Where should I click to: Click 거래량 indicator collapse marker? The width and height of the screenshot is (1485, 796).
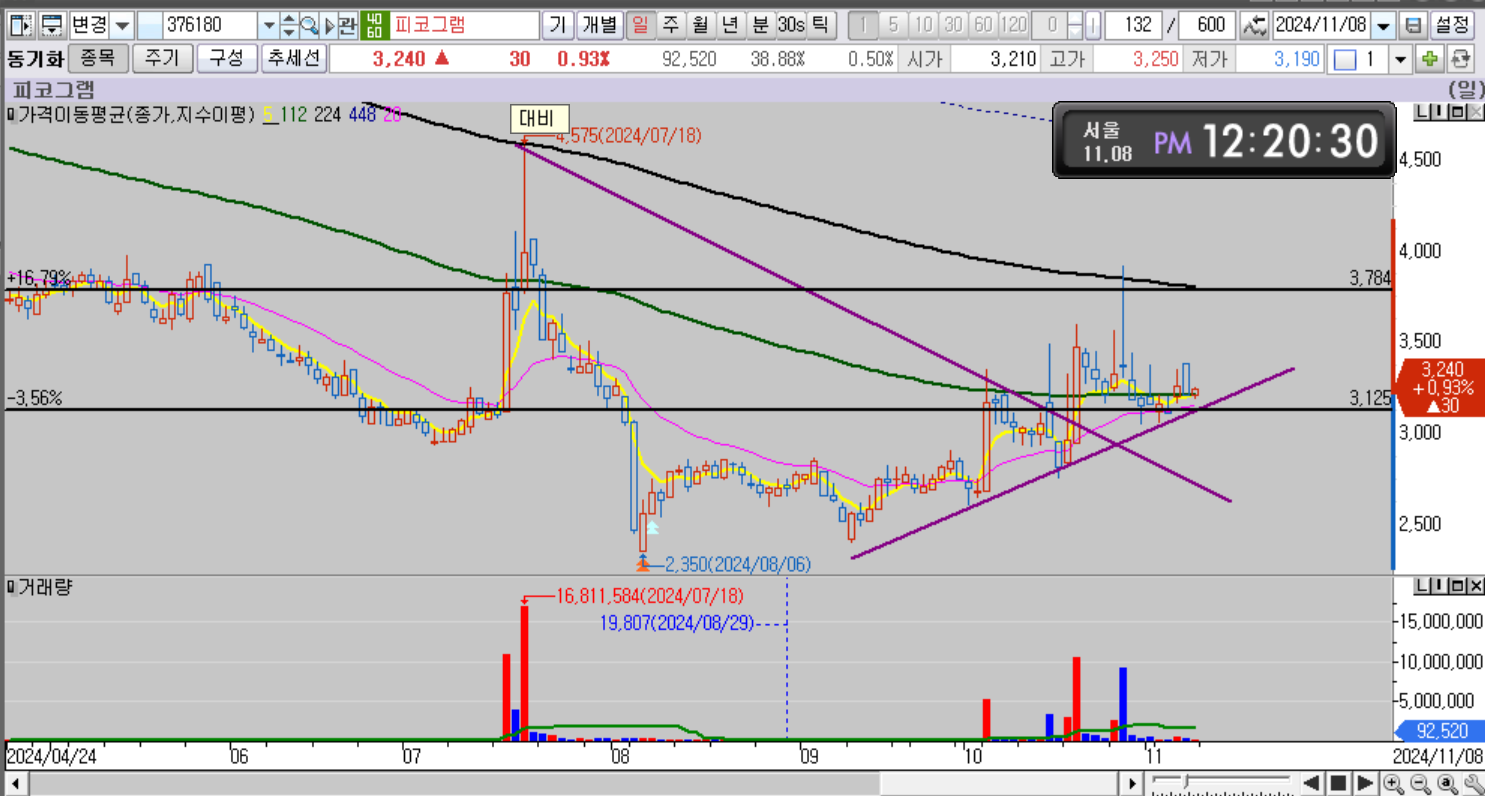point(11,587)
